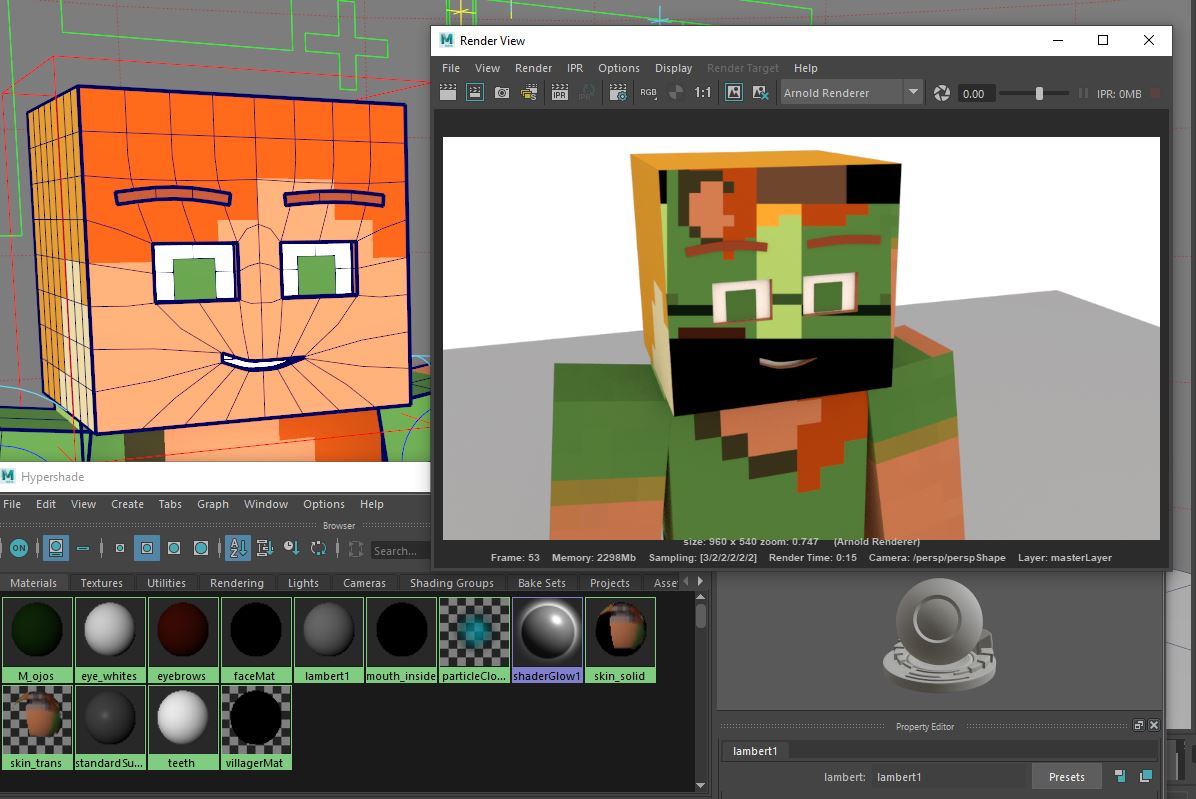Pause the IPR render with the pause icon
1196x799 pixels.
click(1083, 93)
